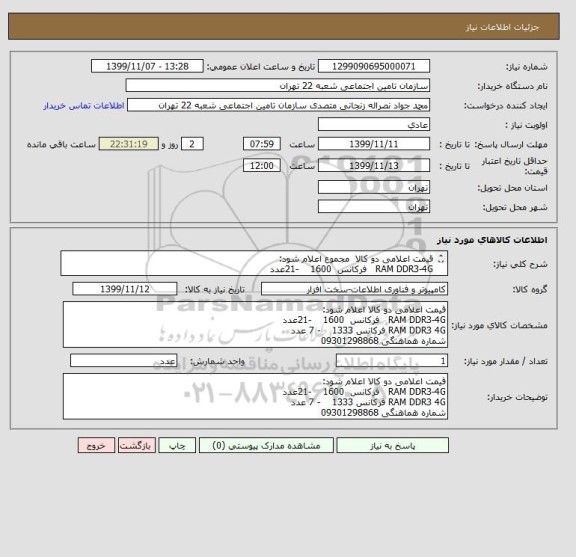The width and height of the screenshot is (576, 557).
Task: Click the up-down stepper in description box
Action: pyautogui.click(x=441, y=259)
